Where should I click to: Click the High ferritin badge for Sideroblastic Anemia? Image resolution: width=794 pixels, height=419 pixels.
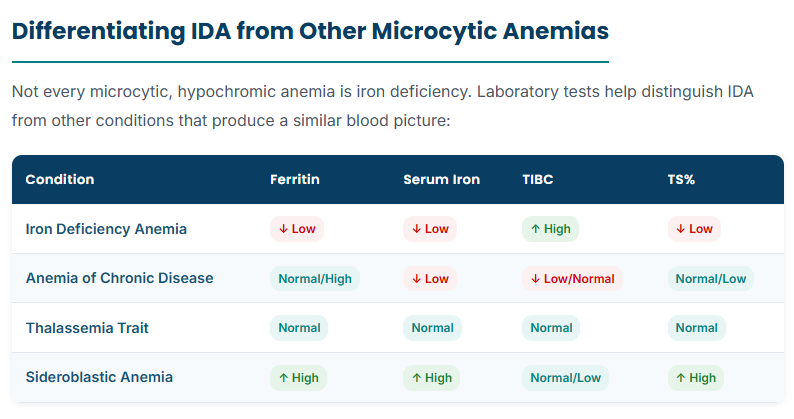tap(298, 378)
